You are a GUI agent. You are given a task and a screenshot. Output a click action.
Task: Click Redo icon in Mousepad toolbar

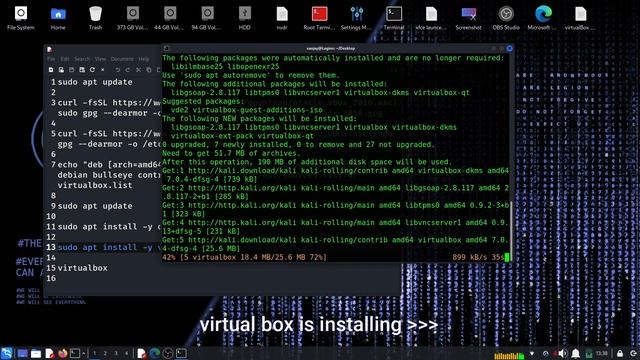pos(128,70)
